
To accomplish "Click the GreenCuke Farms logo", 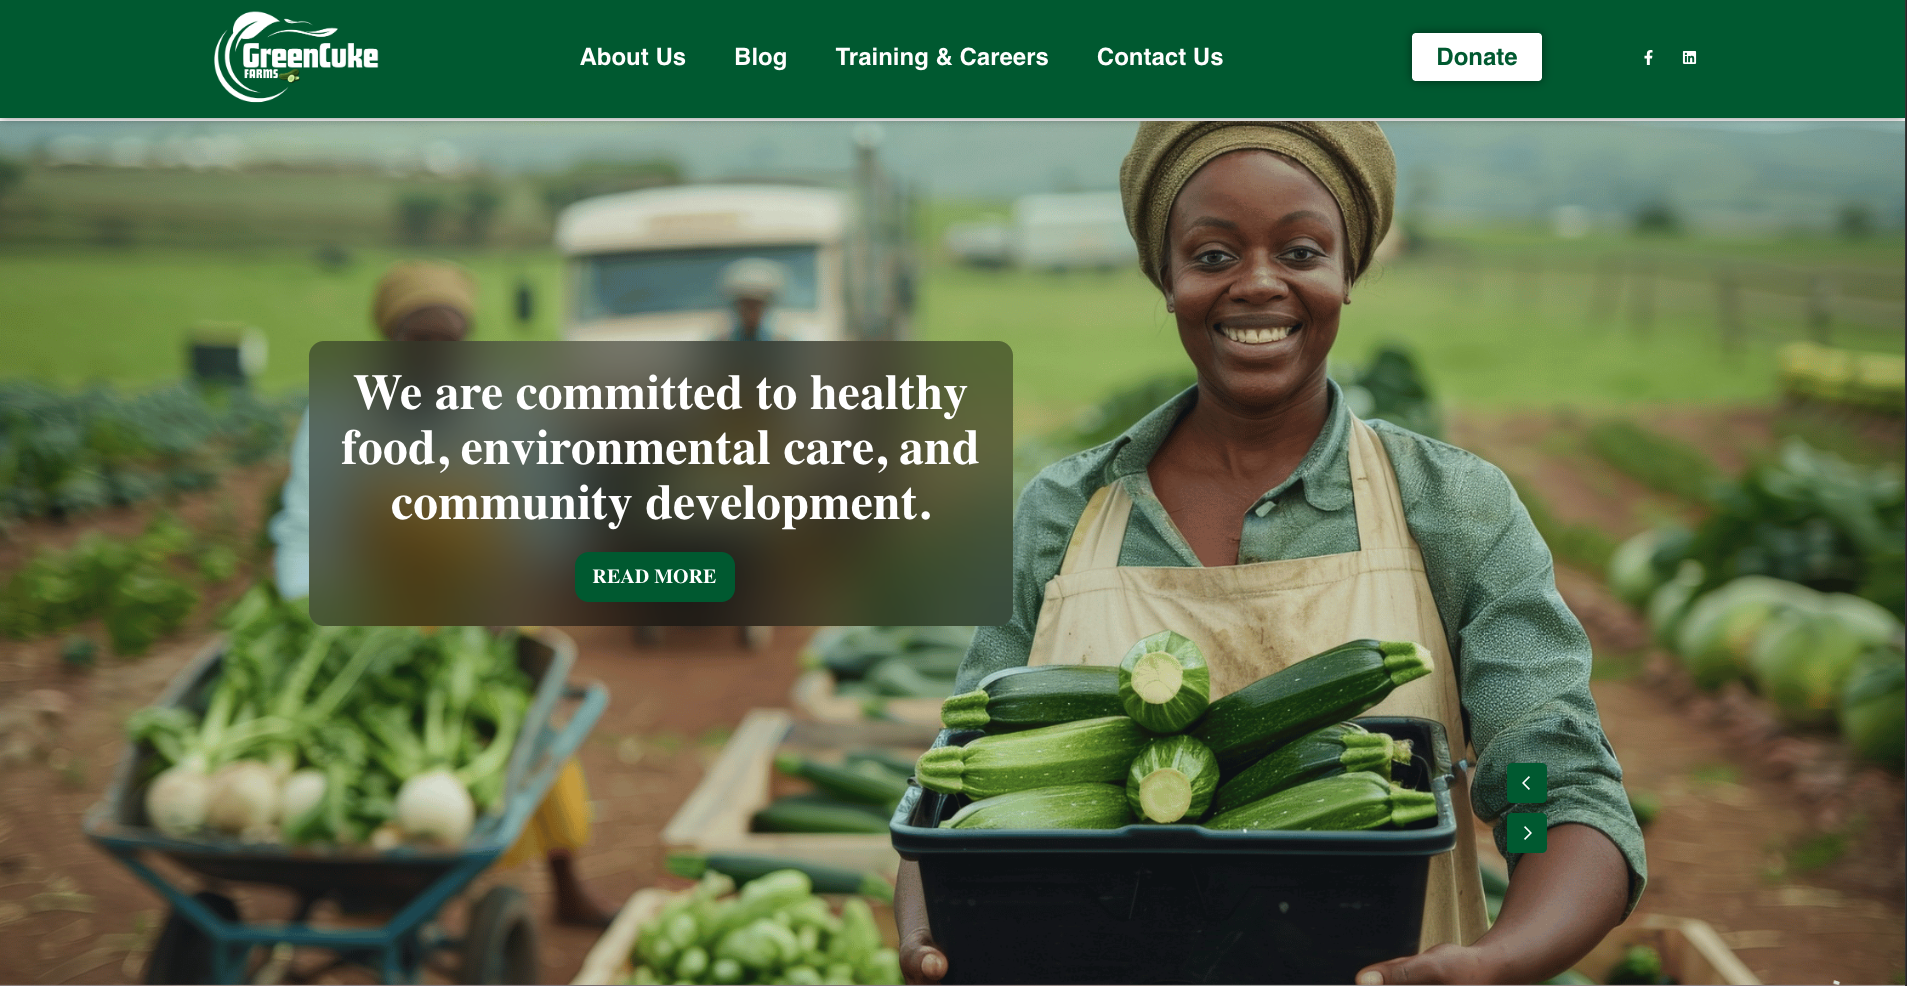I will pos(297,57).
